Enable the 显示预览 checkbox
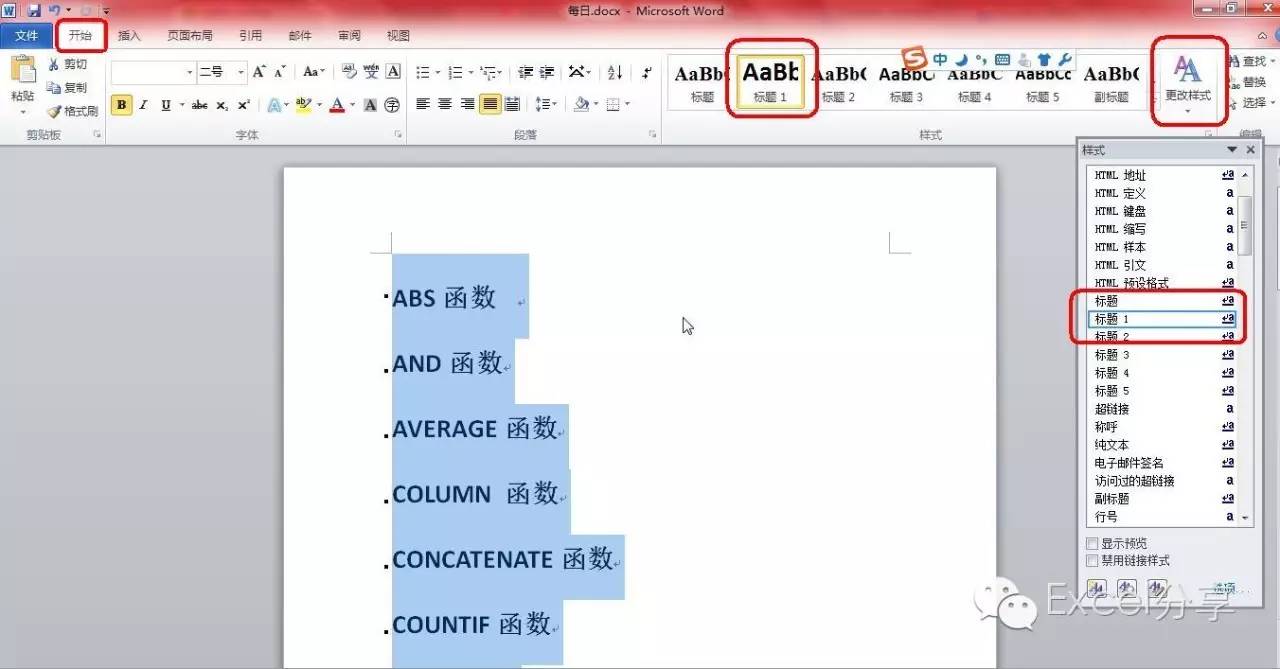The image size is (1280, 669). point(1093,543)
